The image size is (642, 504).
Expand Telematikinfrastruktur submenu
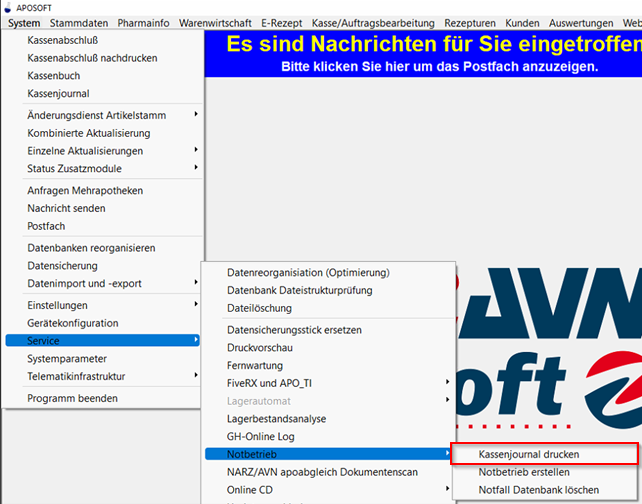tap(102, 376)
